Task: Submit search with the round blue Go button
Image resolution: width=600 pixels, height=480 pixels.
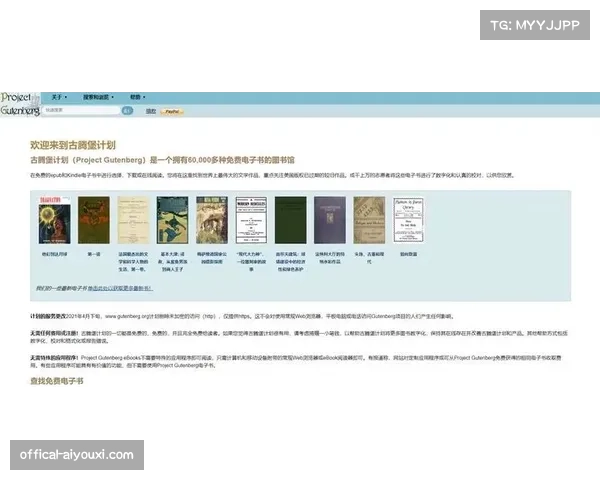Action: (127, 111)
